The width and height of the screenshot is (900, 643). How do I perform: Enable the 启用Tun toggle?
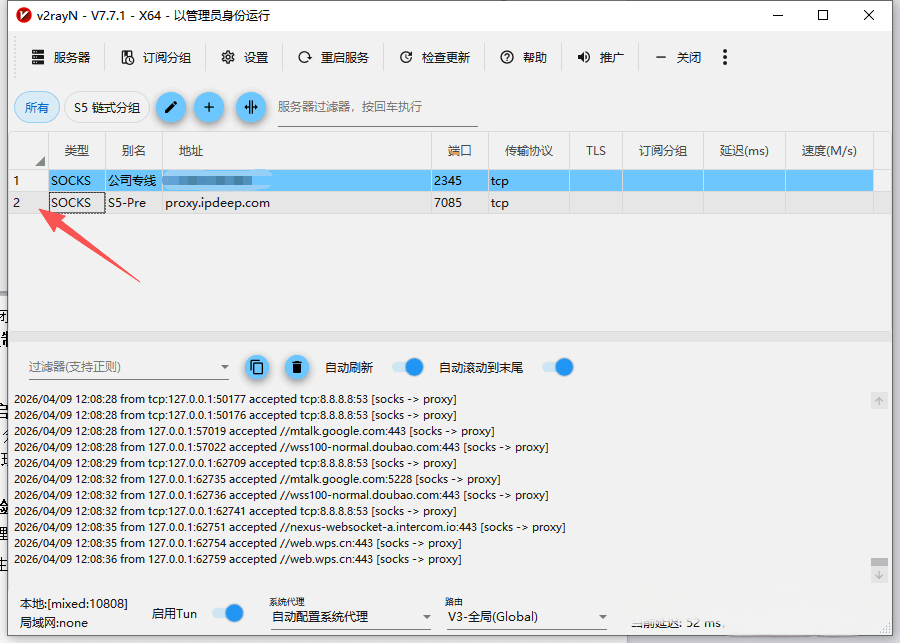230,613
